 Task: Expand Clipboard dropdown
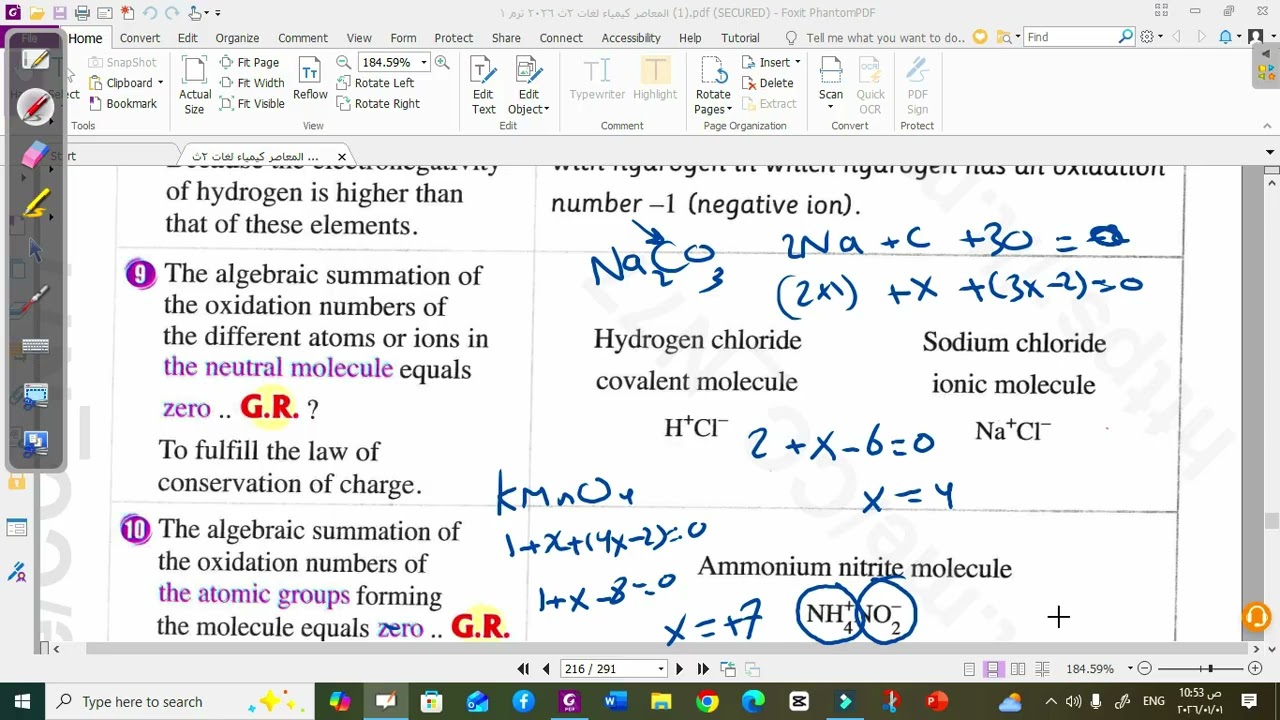click(x=160, y=83)
